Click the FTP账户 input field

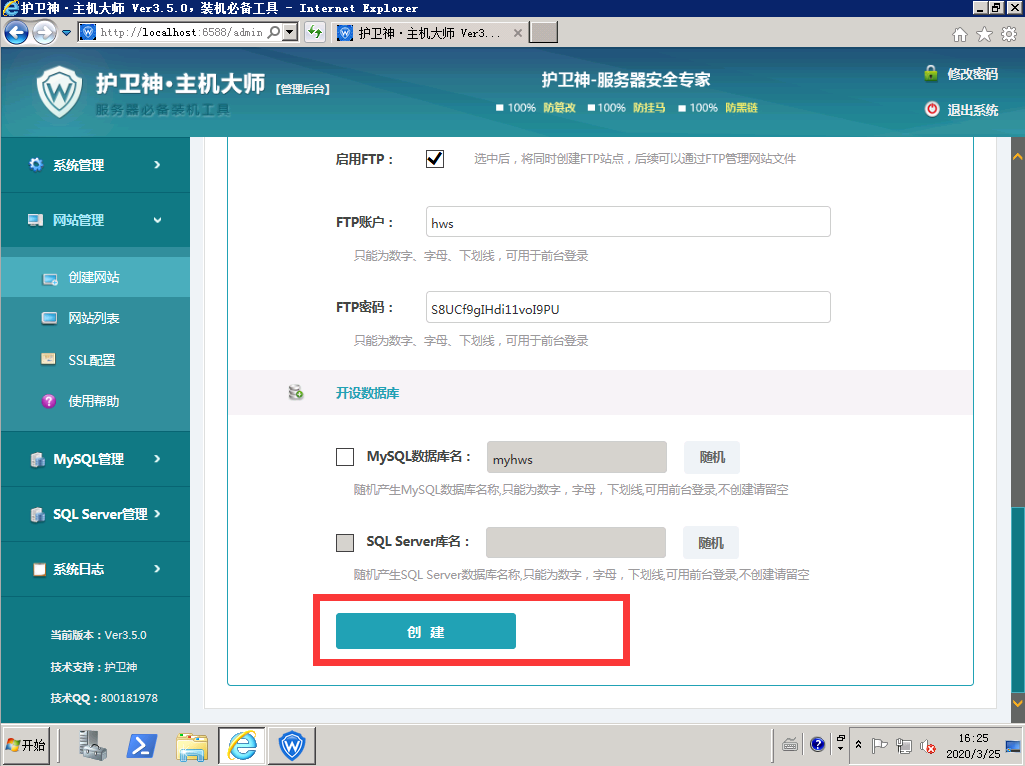[628, 222]
